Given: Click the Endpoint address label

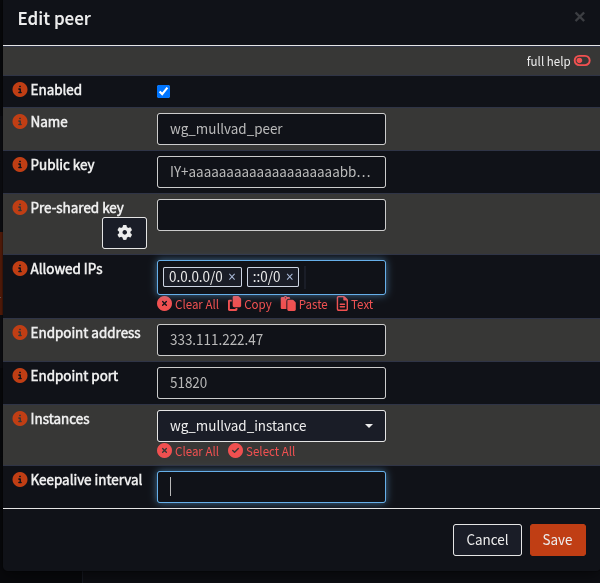Looking at the screenshot, I should [85, 333].
